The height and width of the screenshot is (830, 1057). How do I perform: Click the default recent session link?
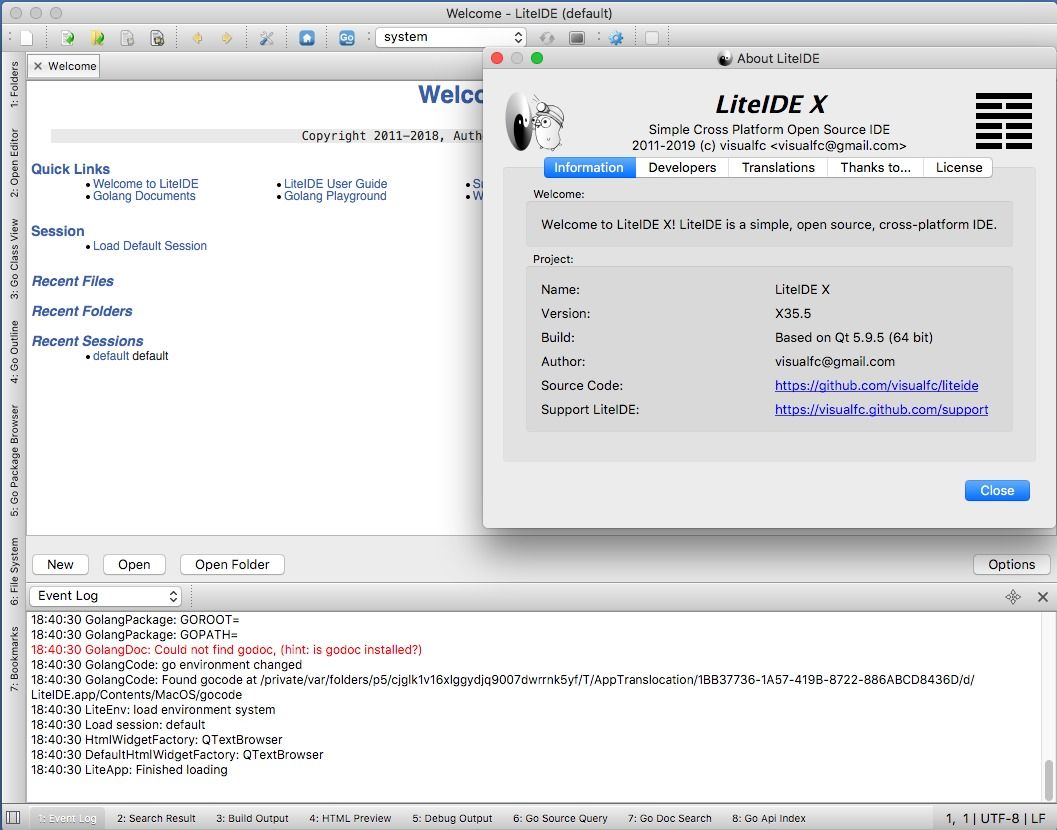(111, 356)
